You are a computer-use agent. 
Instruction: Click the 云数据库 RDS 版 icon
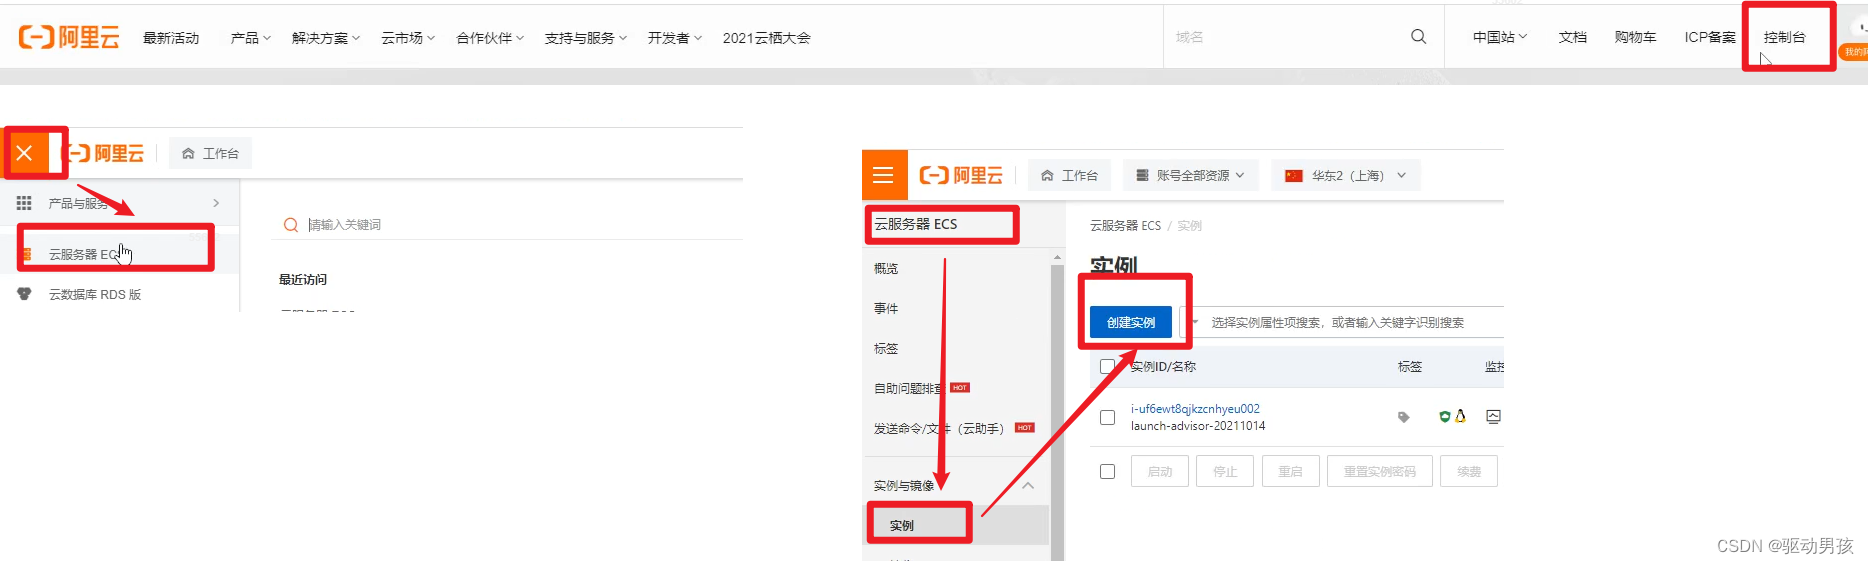pos(25,294)
